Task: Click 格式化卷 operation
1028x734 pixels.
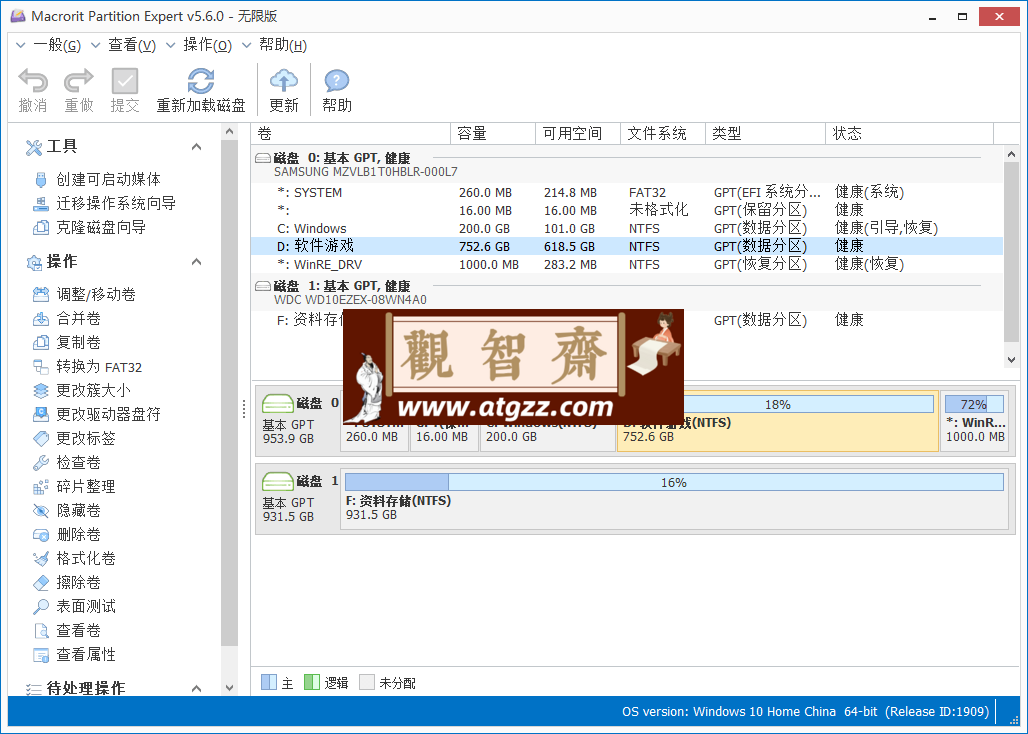Action: [85, 558]
